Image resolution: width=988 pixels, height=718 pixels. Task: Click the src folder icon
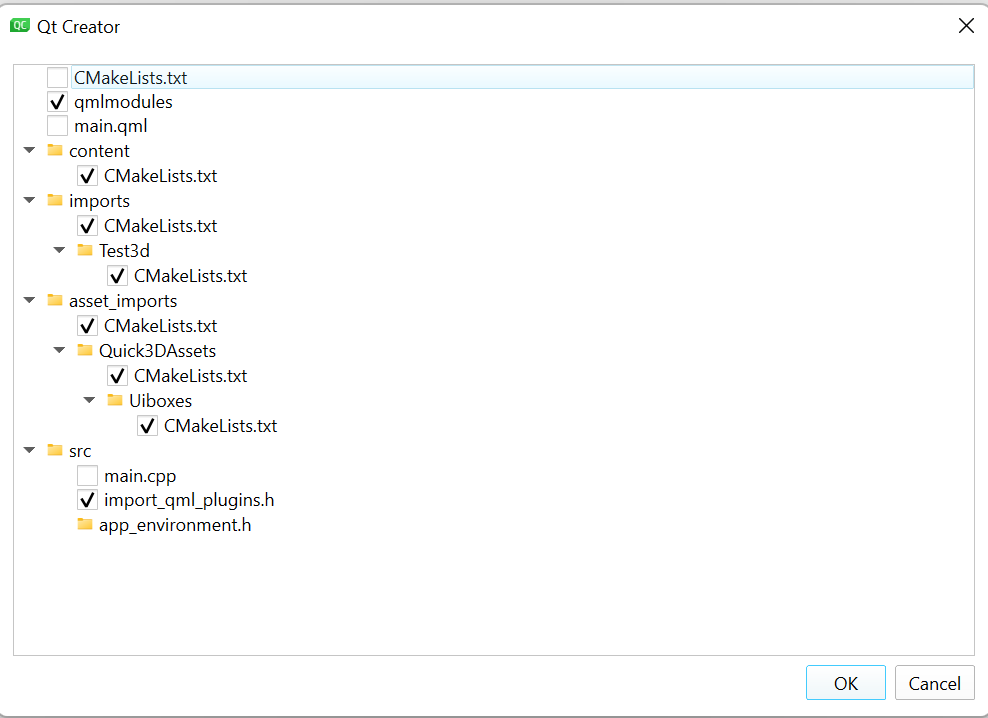tap(55, 450)
